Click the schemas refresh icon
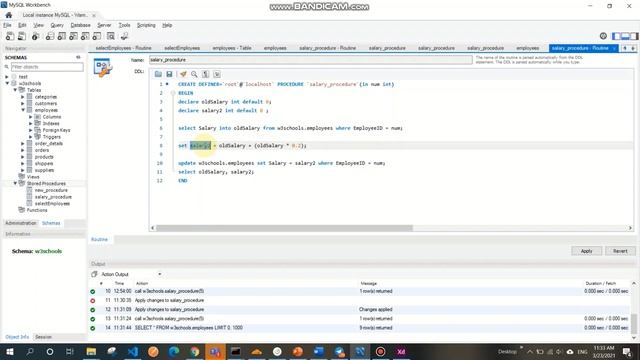Image resolution: width=640 pixels, height=360 pixels. (x=78, y=58)
